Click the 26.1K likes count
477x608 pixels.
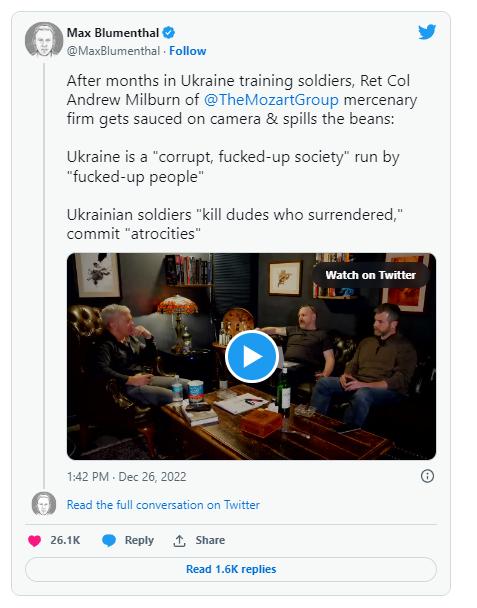pyautogui.click(x=65, y=540)
